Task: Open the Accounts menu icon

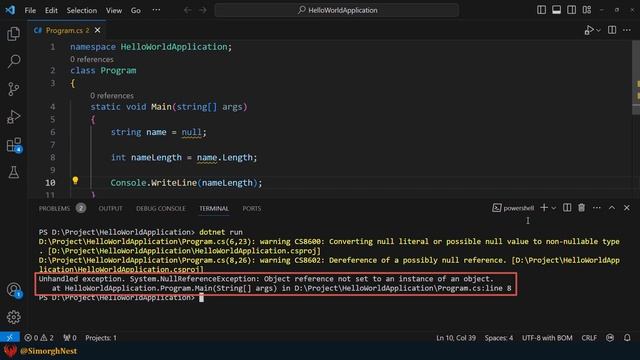Action: [13, 290]
